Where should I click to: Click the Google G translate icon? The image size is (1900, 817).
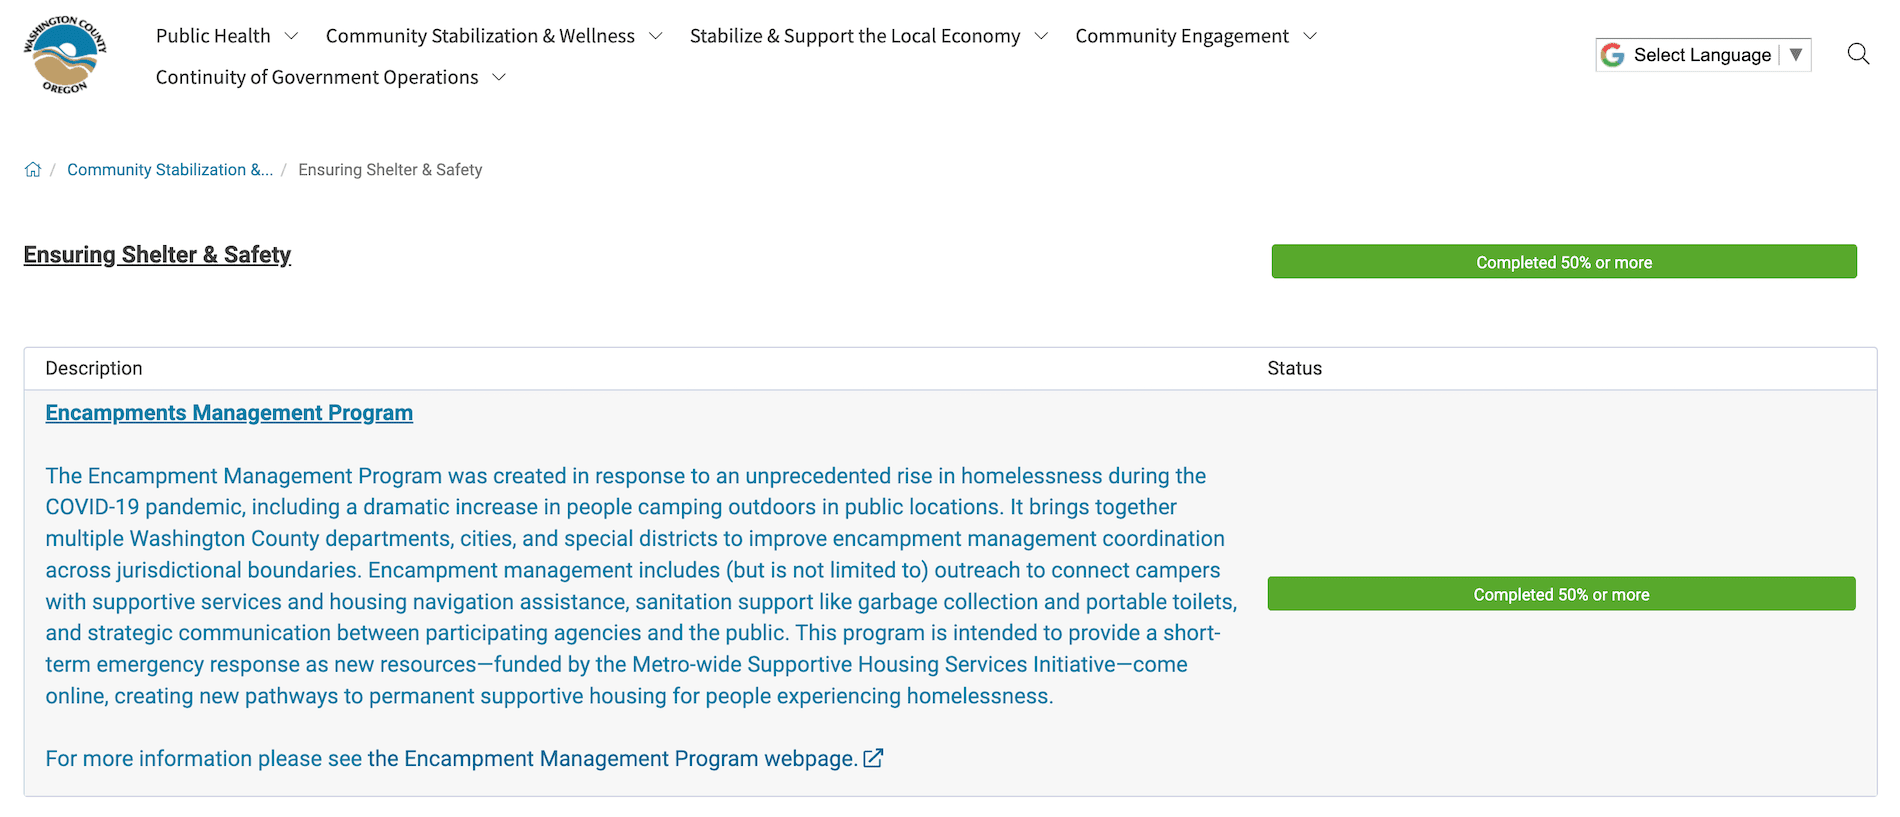(1612, 55)
